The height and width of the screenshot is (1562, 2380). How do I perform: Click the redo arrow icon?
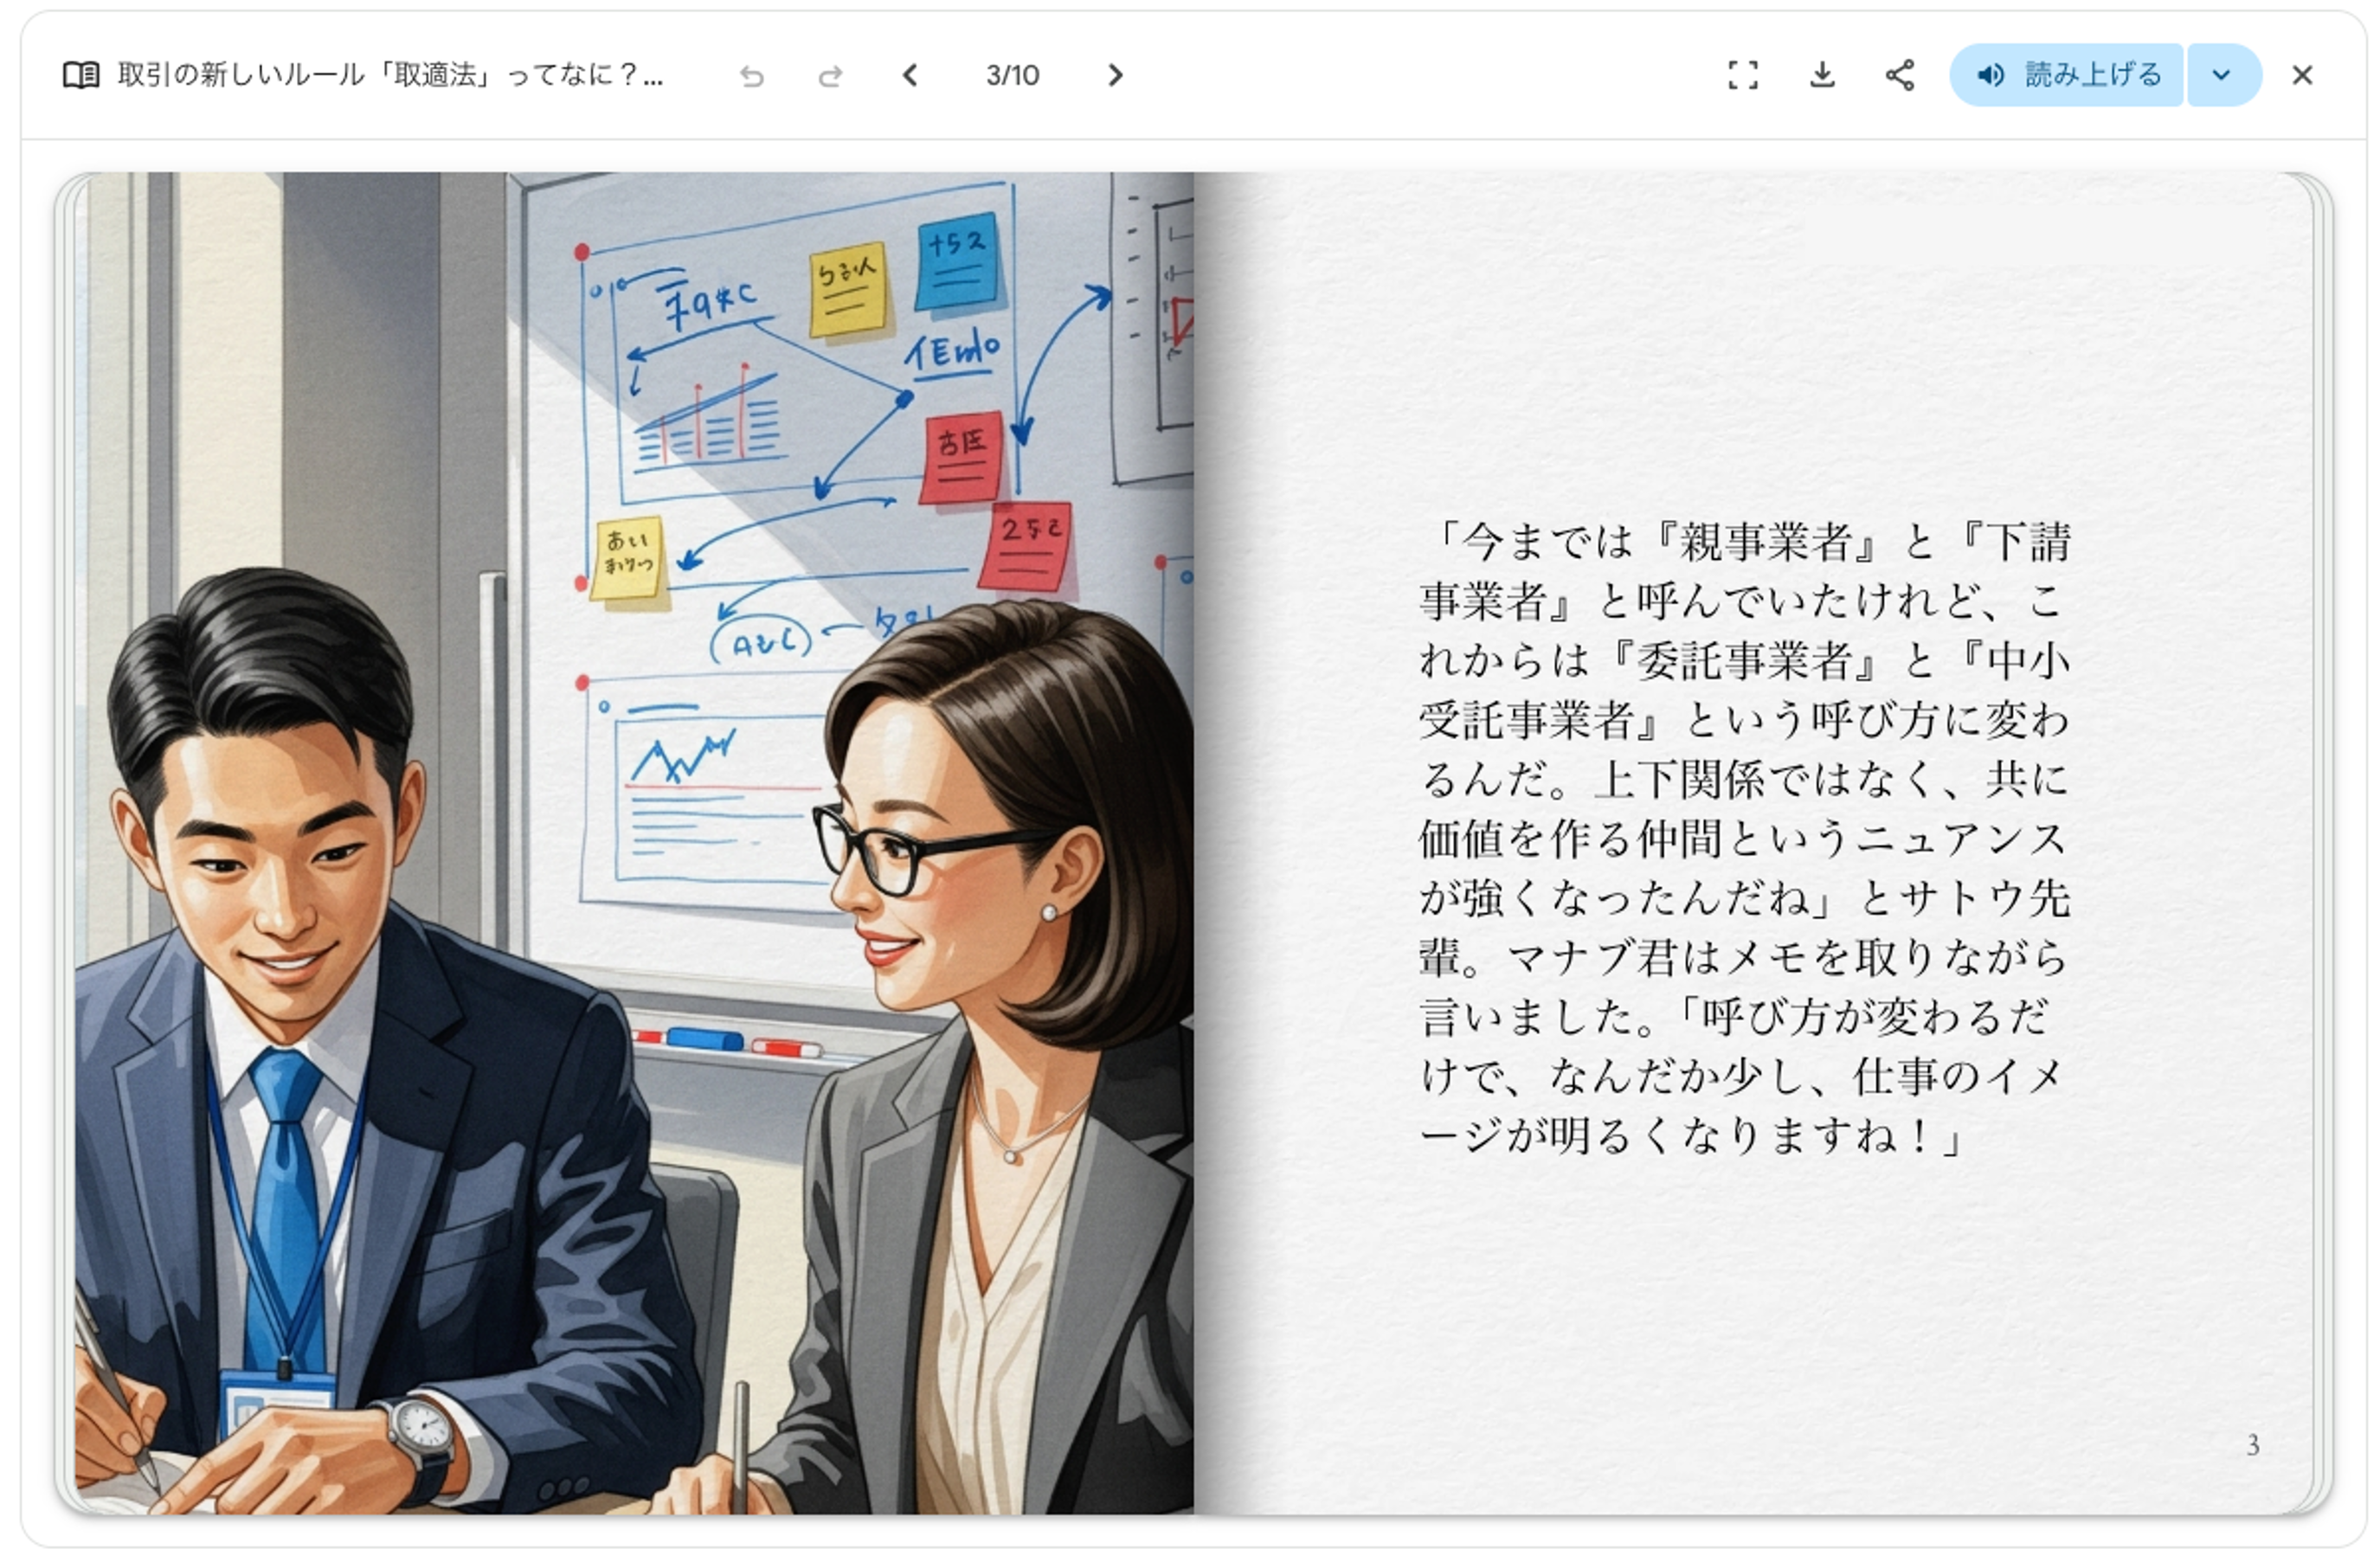point(830,76)
